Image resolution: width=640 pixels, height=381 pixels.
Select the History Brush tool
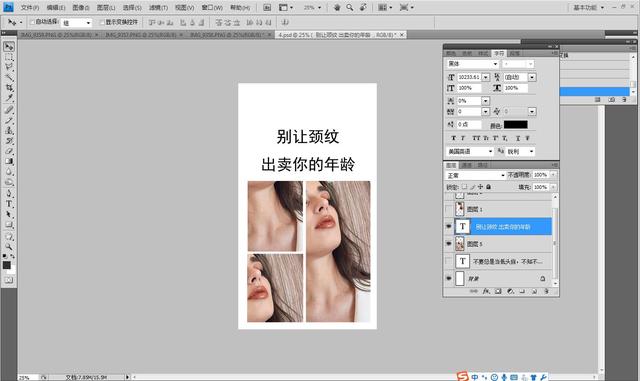(9, 141)
